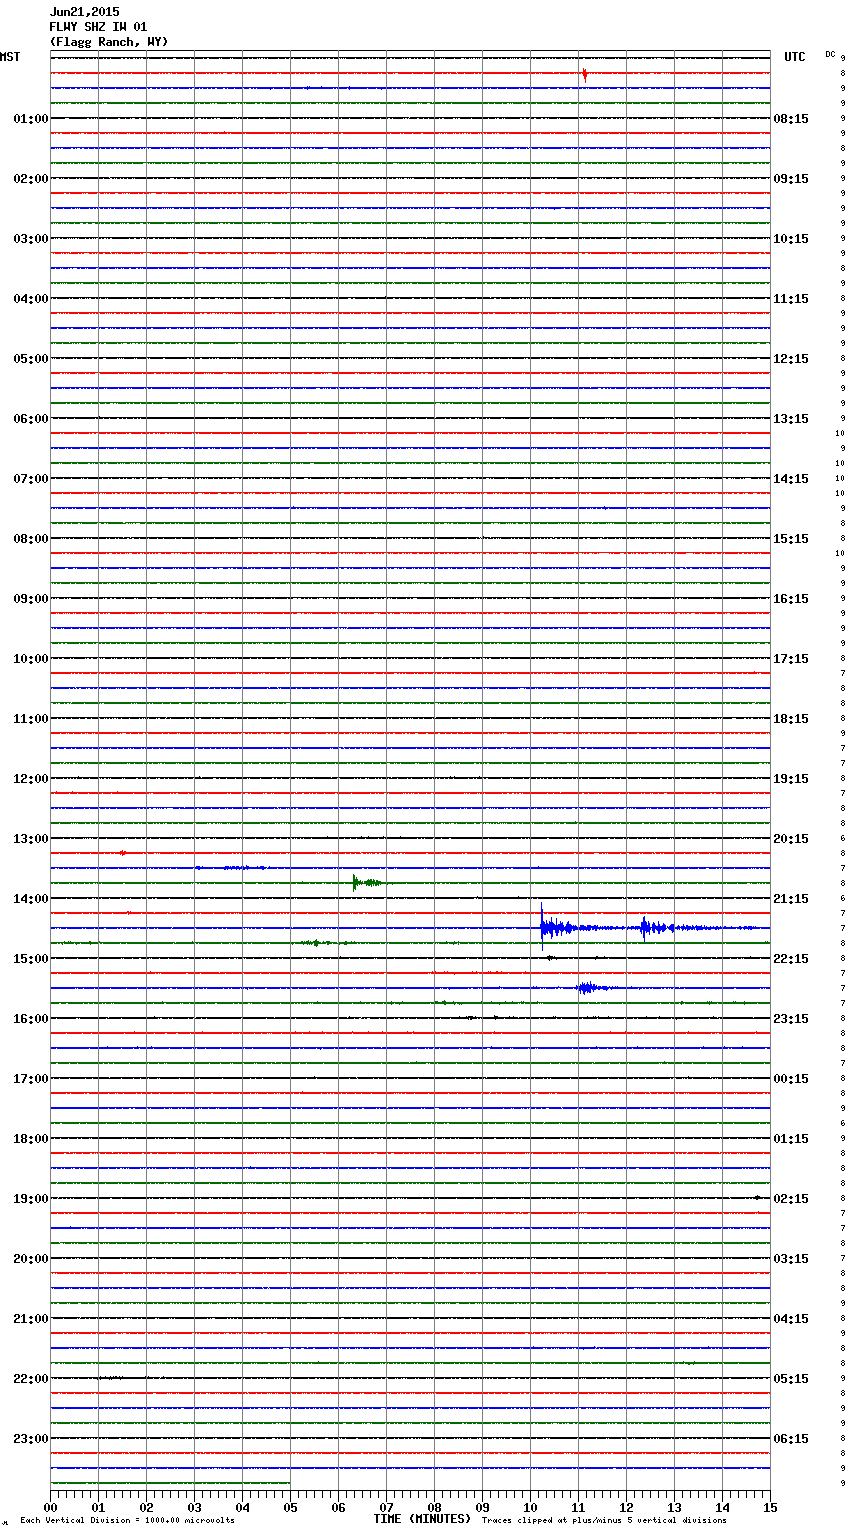Click the UTC timezone header

tap(795, 57)
